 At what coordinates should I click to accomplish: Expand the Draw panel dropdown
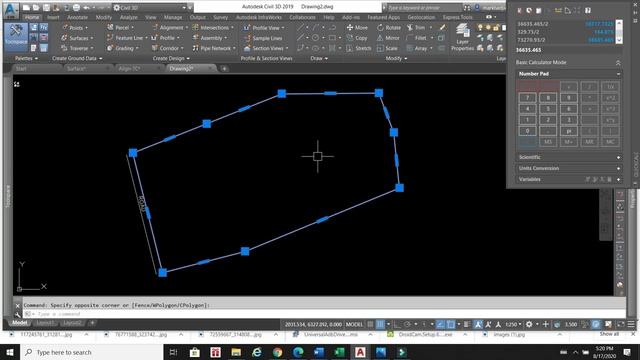[319, 58]
